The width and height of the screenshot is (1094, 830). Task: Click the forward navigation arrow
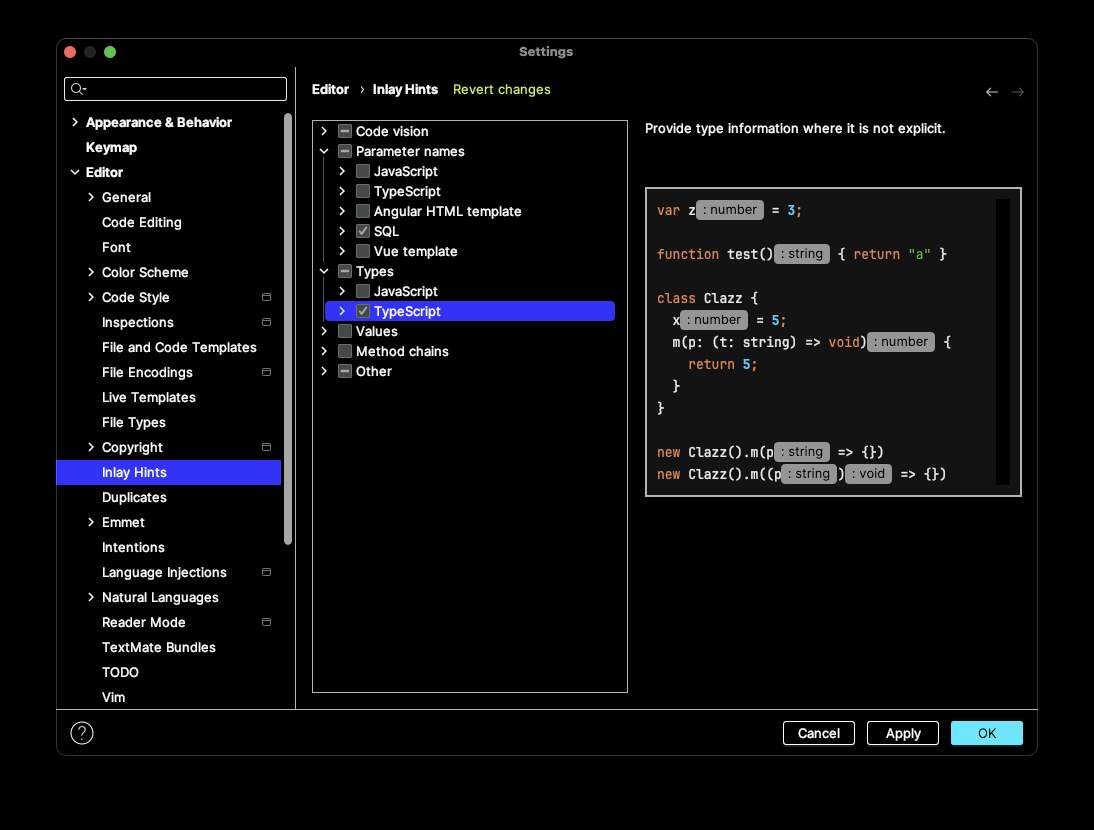[1018, 92]
